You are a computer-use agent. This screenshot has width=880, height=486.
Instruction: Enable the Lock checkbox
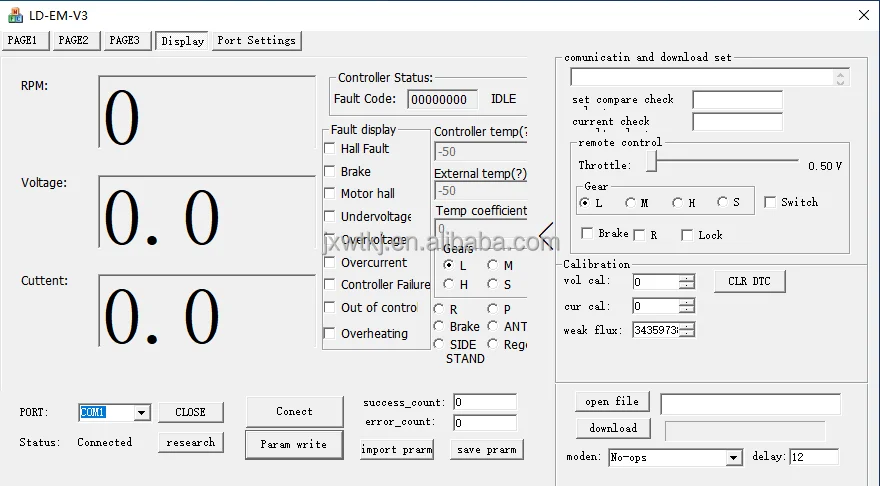click(x=687, y=235)
